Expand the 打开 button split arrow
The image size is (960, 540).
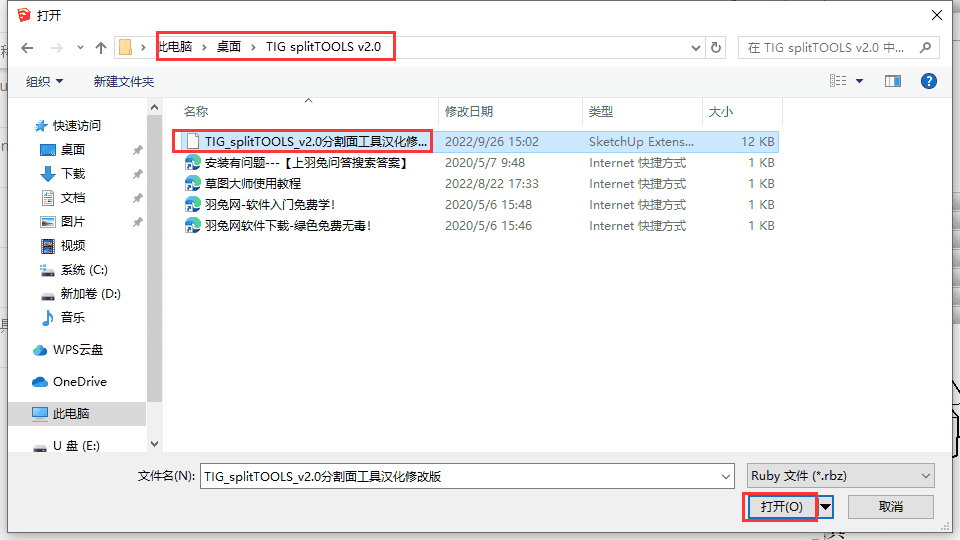coord(825,506)
